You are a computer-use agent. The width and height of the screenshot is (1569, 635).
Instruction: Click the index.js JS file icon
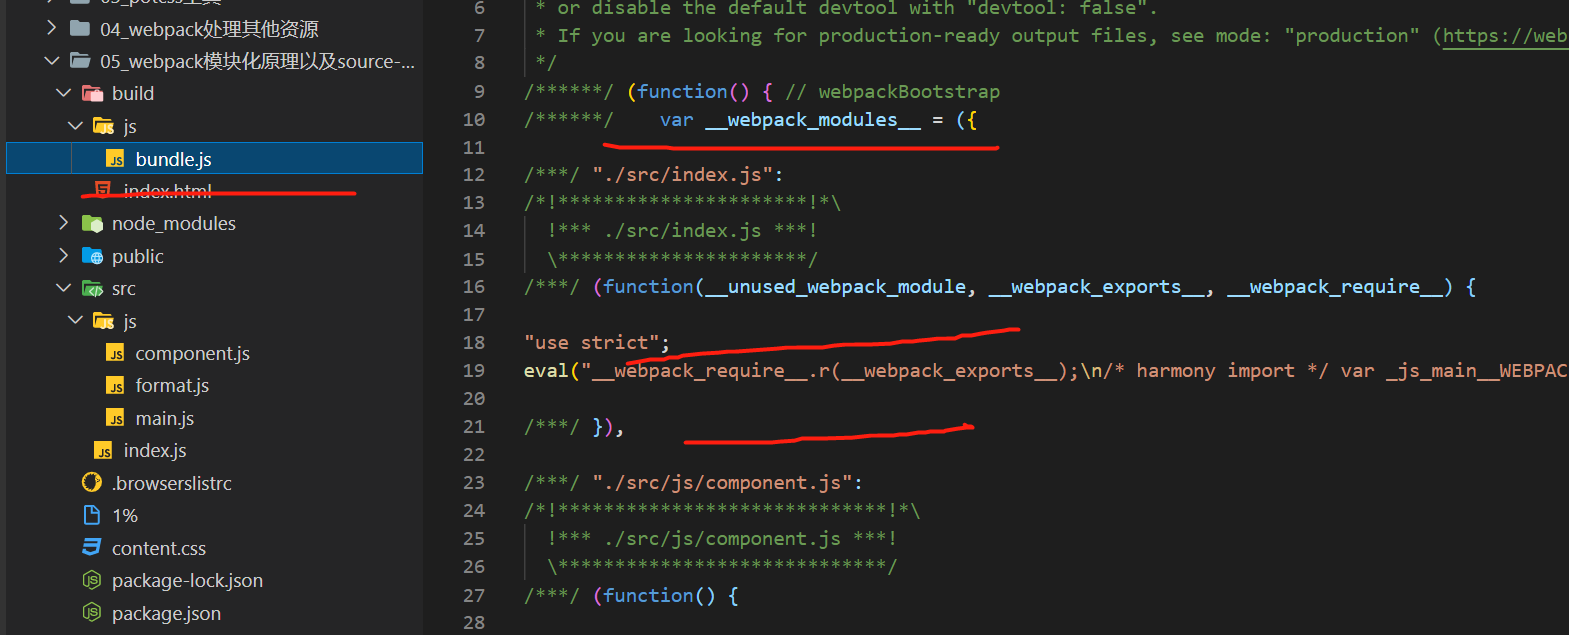104,451
